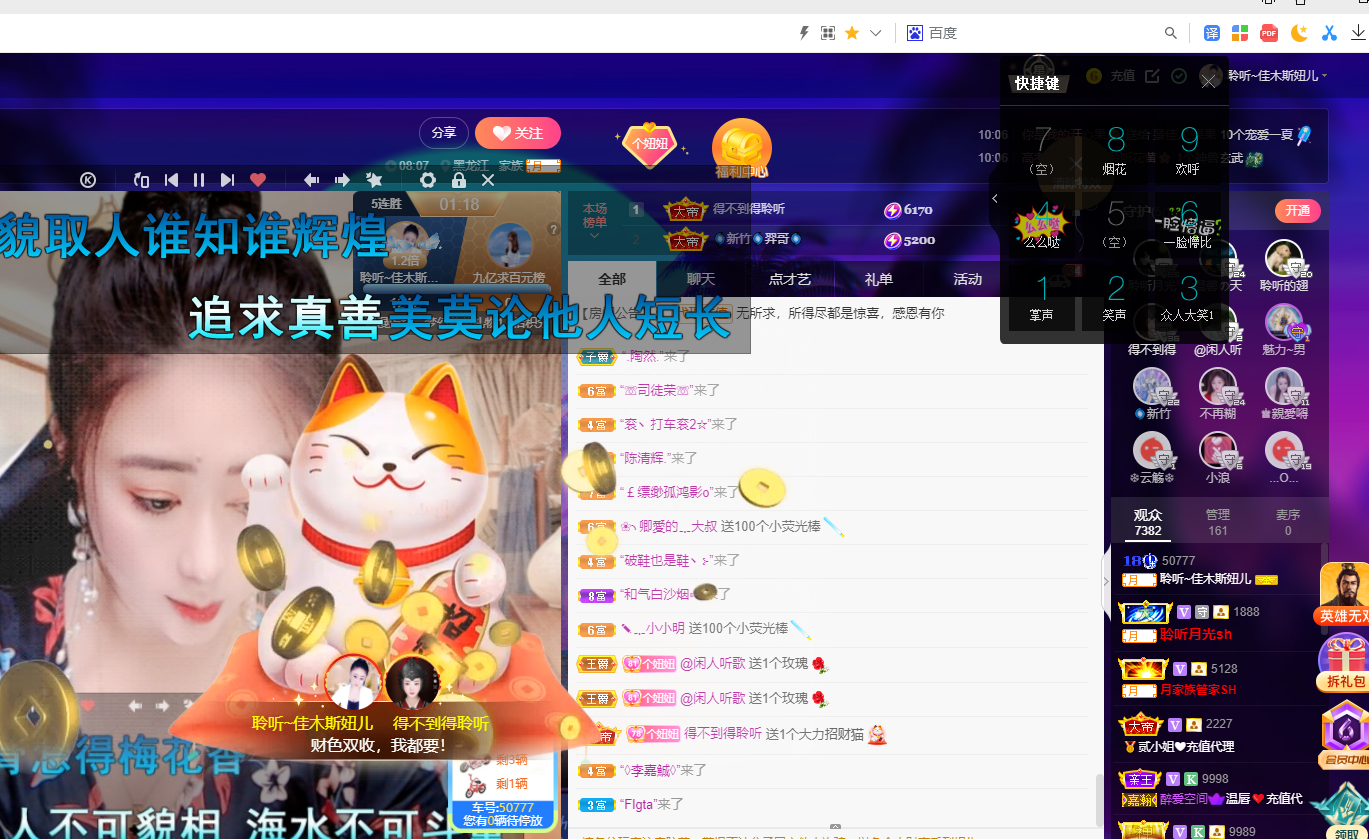The image size is (1369, 839).
Task: Toggle the padlock lock icon in player toolbar
Action: [x=459, y=180]
